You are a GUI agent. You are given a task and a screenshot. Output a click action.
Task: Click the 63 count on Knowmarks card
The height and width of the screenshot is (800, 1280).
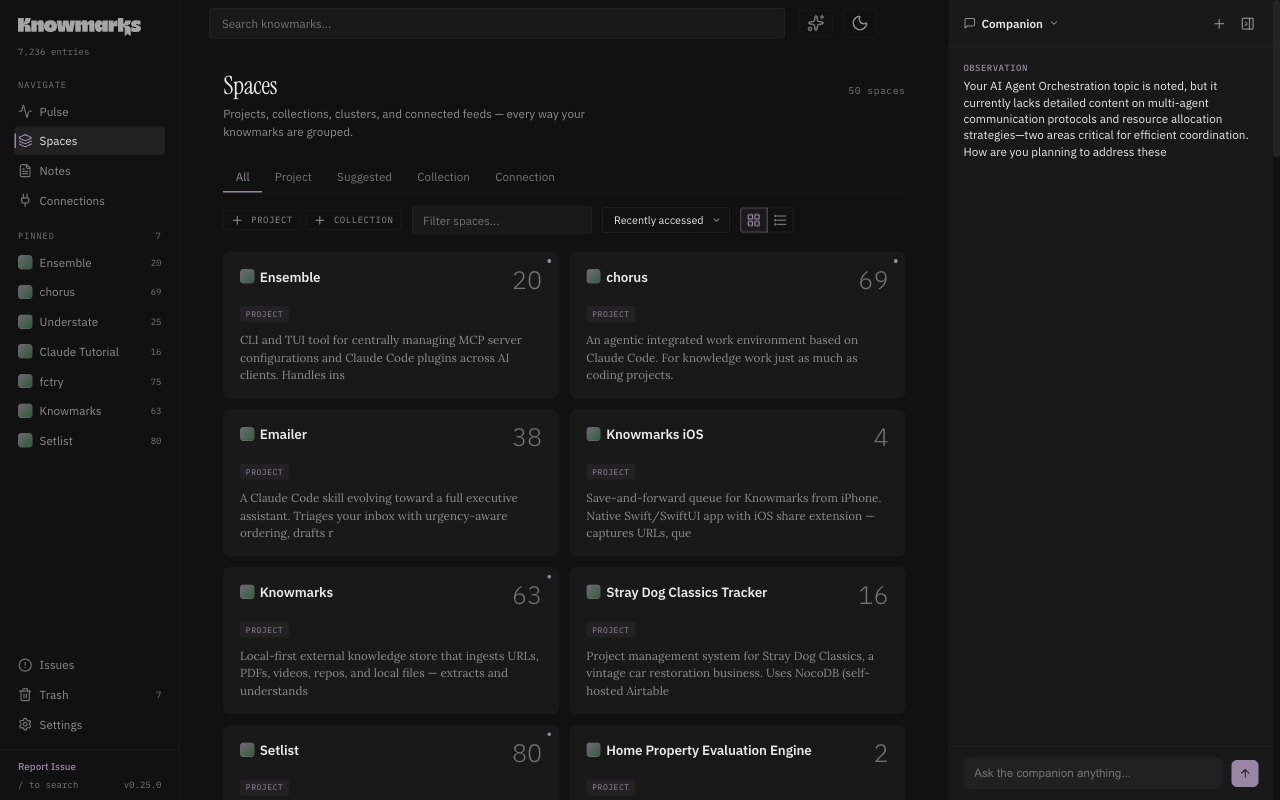click(x=527, y=595)
